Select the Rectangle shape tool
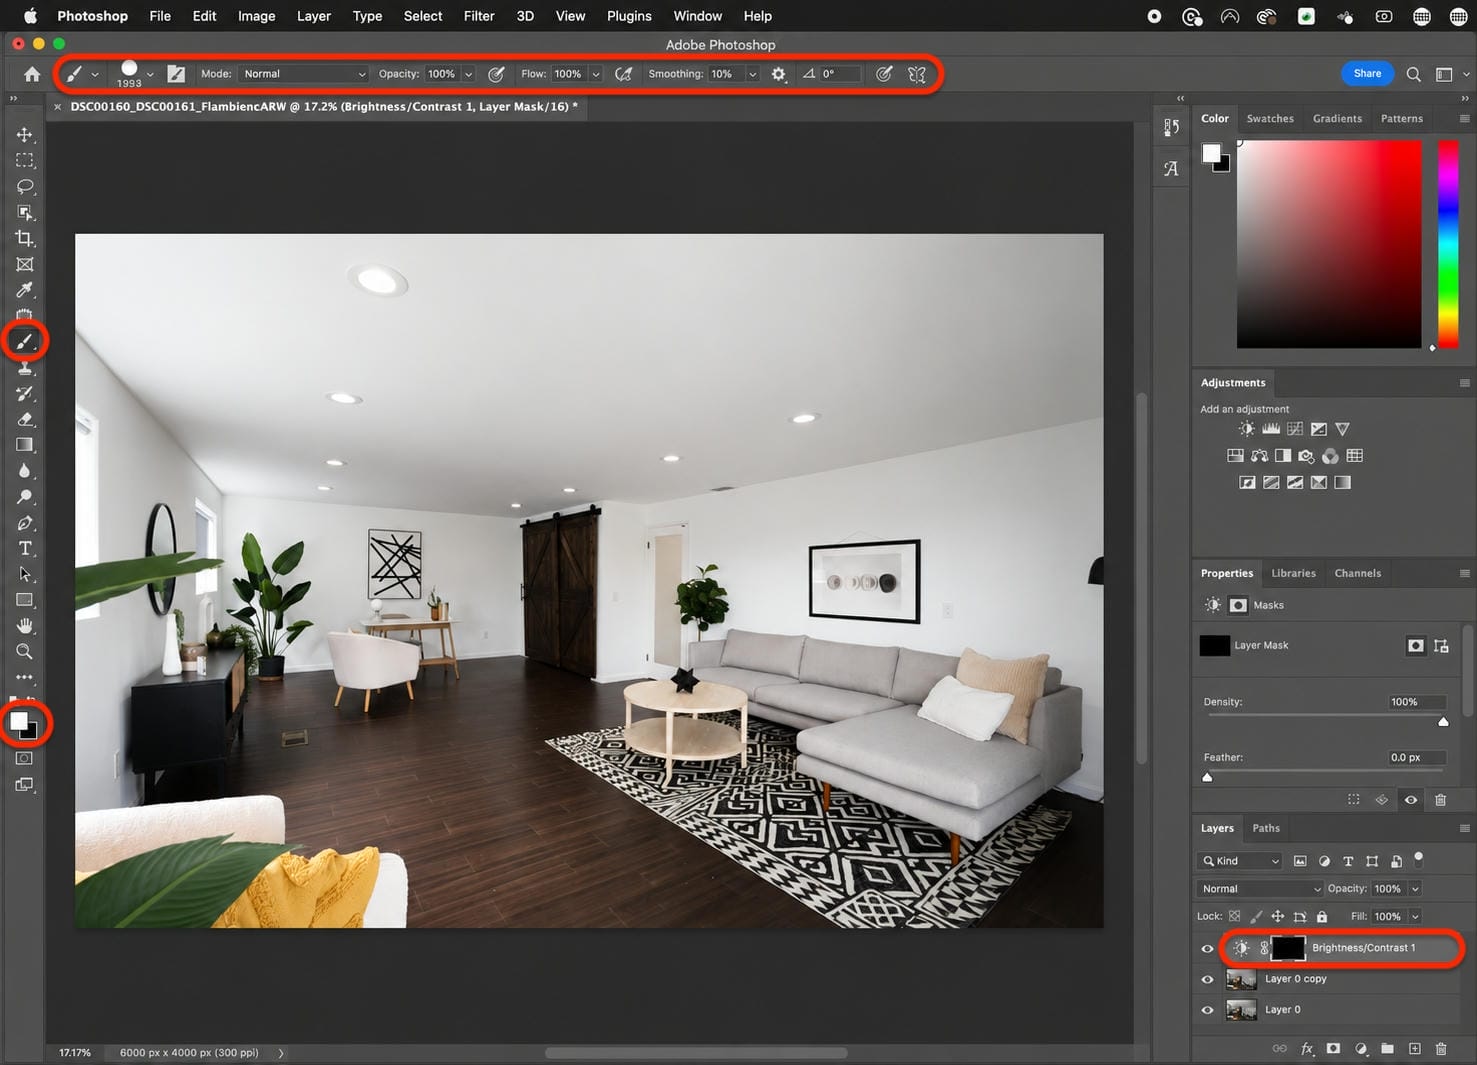This screenshot has width=1477, height=1065. (25, 600)
